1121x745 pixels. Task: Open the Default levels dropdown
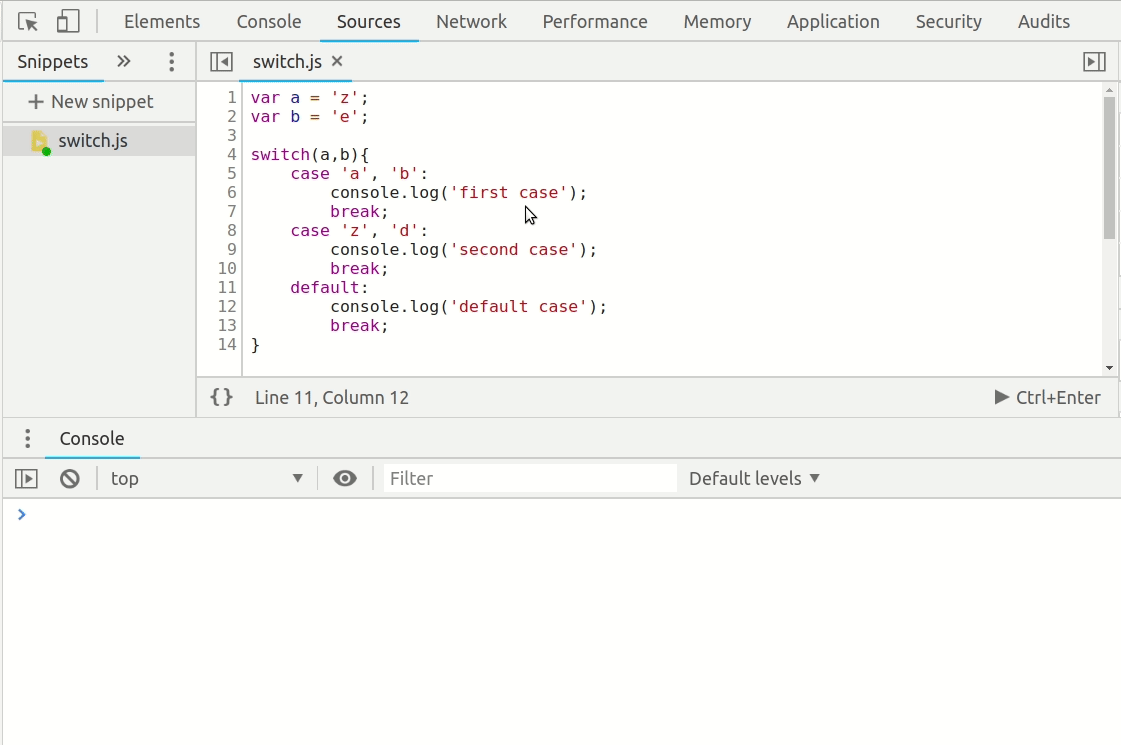pyautogui.click(x=754, y=478)
